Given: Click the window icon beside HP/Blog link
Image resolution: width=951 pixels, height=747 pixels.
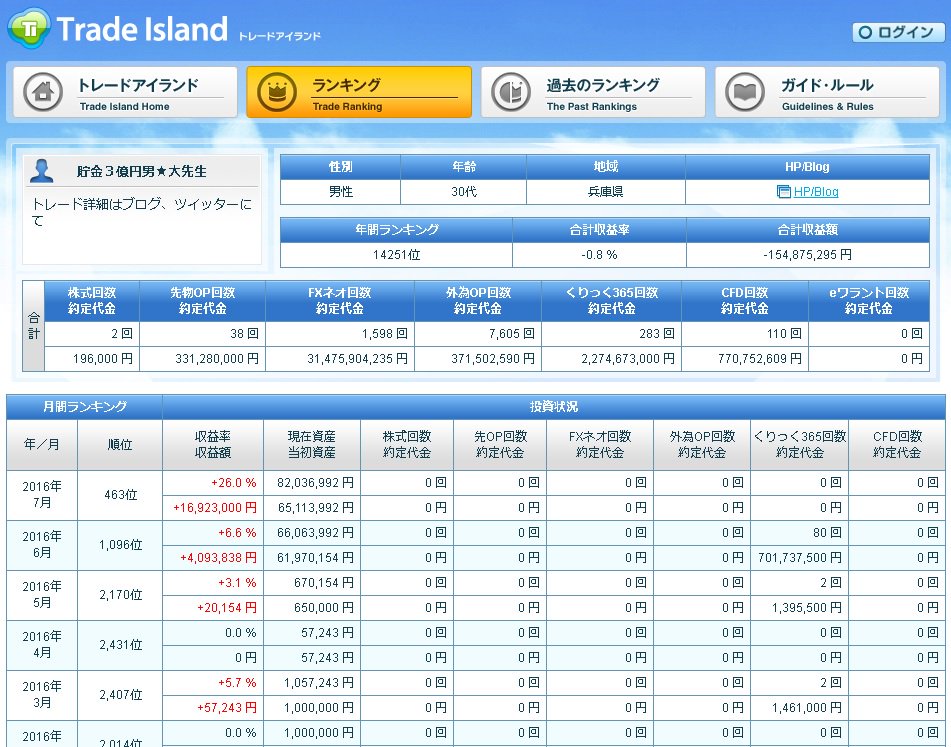Looking at the screenshot, I should click(783, 192).
